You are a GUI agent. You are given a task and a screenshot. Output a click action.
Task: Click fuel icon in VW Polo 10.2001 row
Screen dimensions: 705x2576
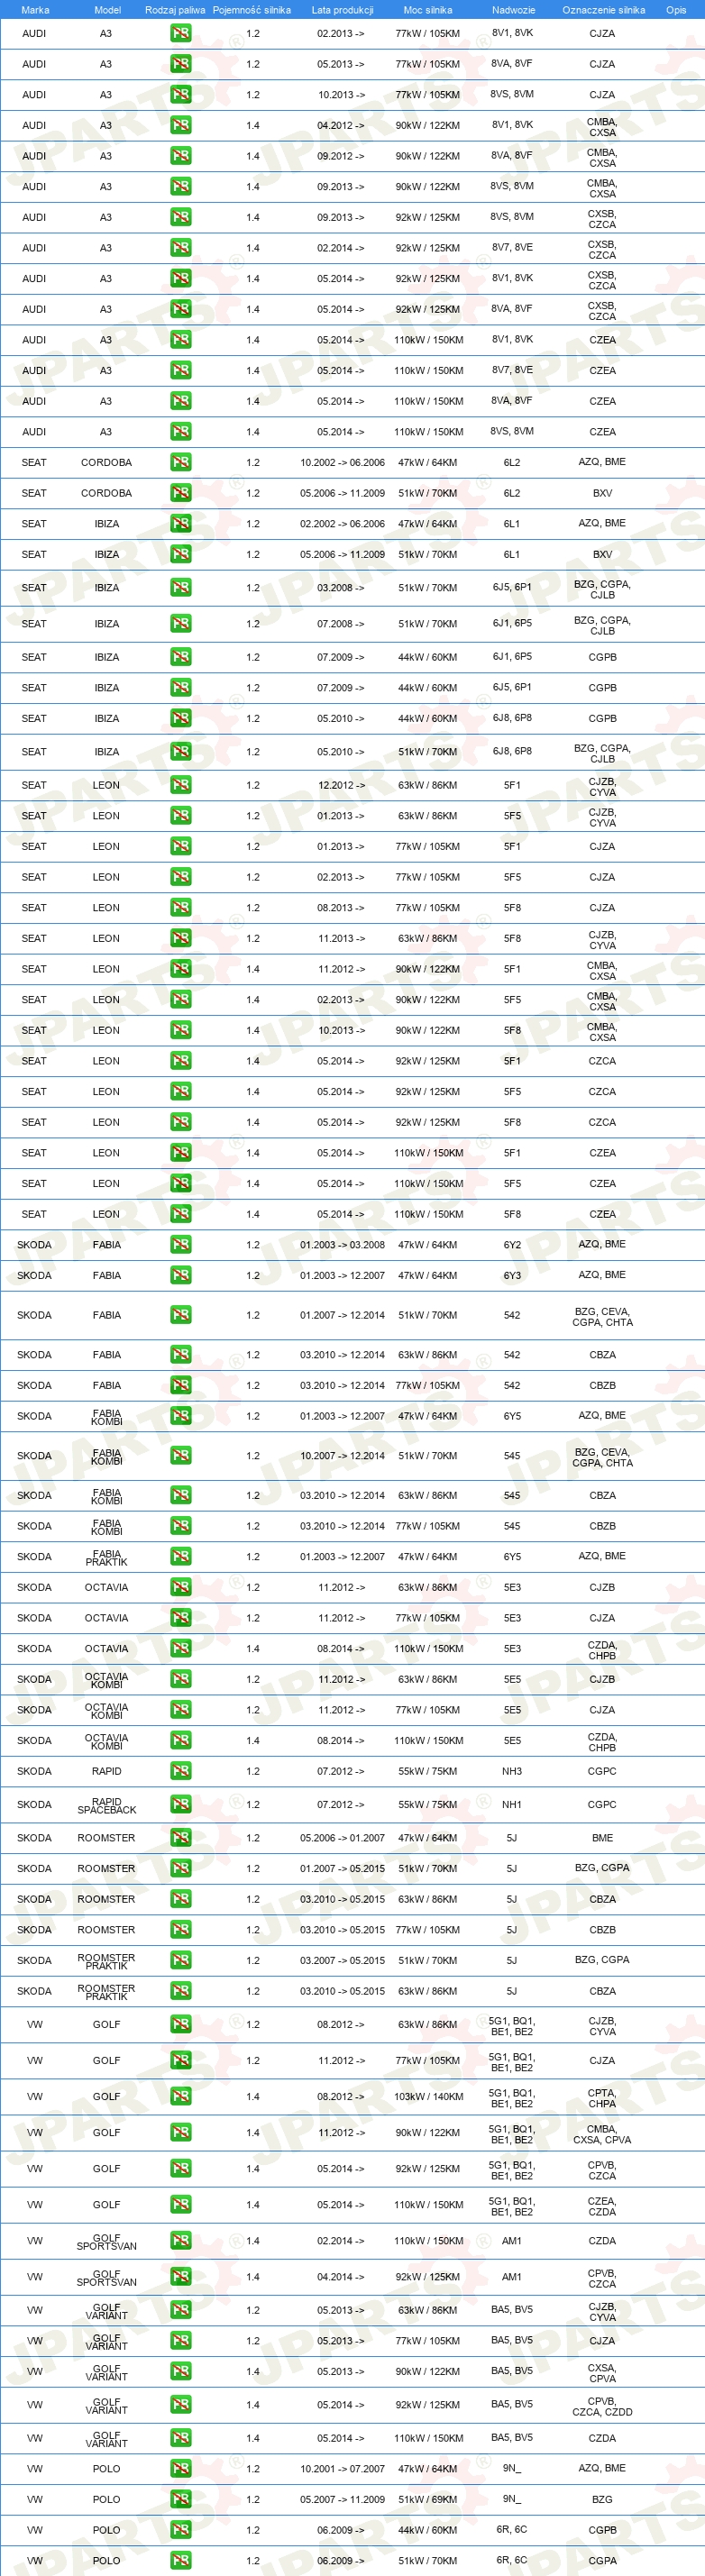(x=181, y=2469)
